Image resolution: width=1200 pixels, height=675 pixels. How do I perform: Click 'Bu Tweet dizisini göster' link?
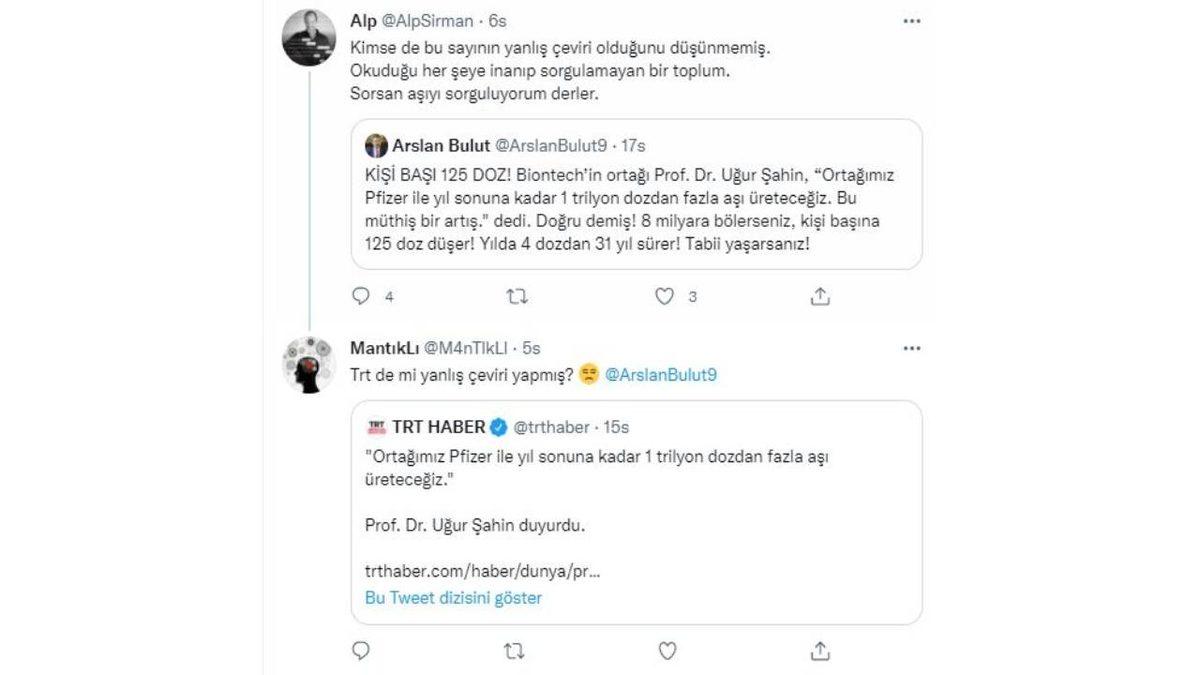(453, 597)
